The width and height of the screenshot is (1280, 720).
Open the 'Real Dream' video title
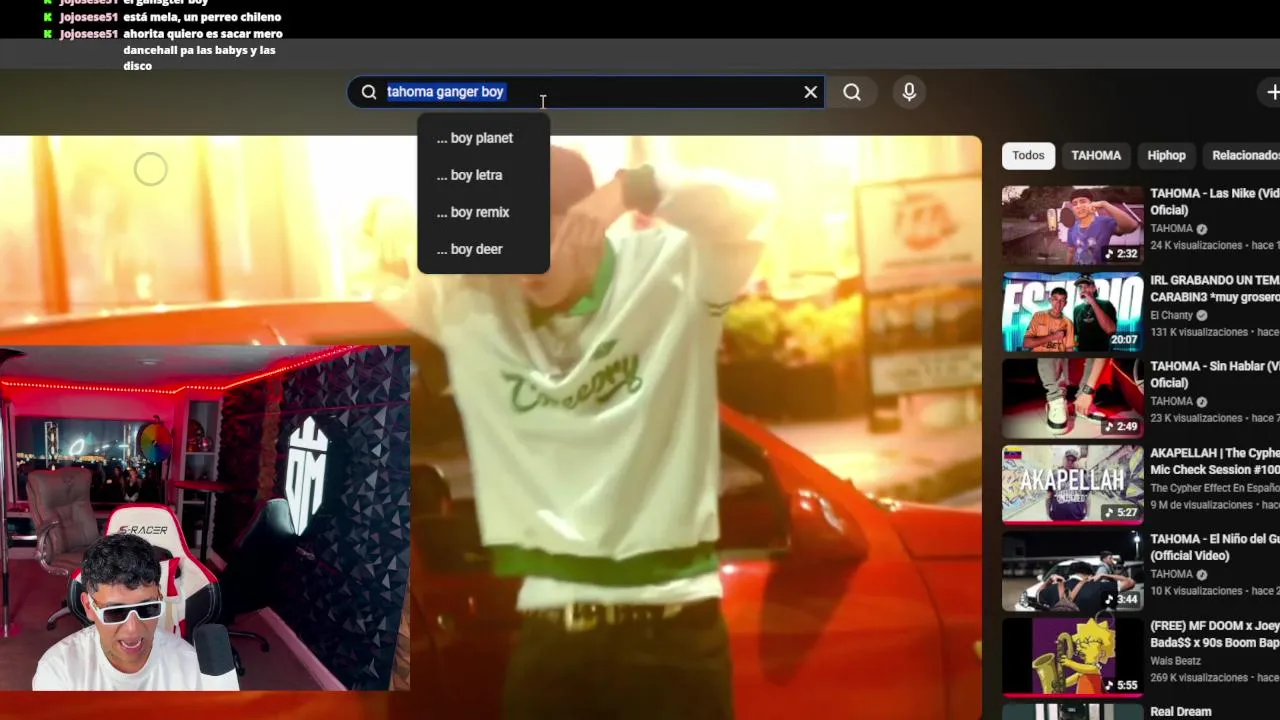point(1181,712)
